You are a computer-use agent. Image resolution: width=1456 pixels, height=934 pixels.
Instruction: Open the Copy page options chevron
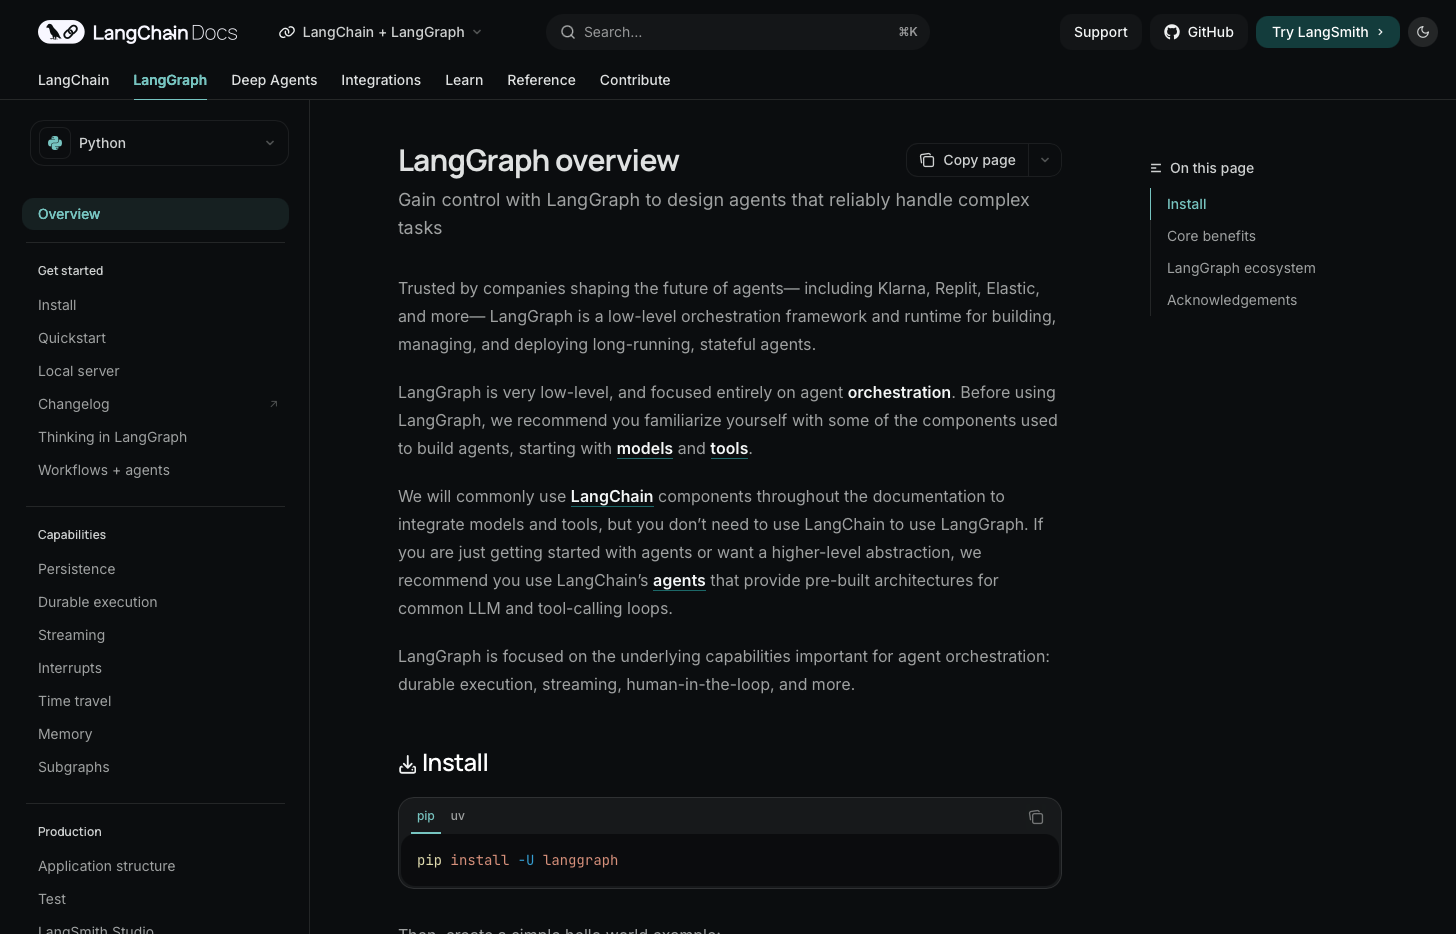pyautogui.click(x=1045, y=160)
